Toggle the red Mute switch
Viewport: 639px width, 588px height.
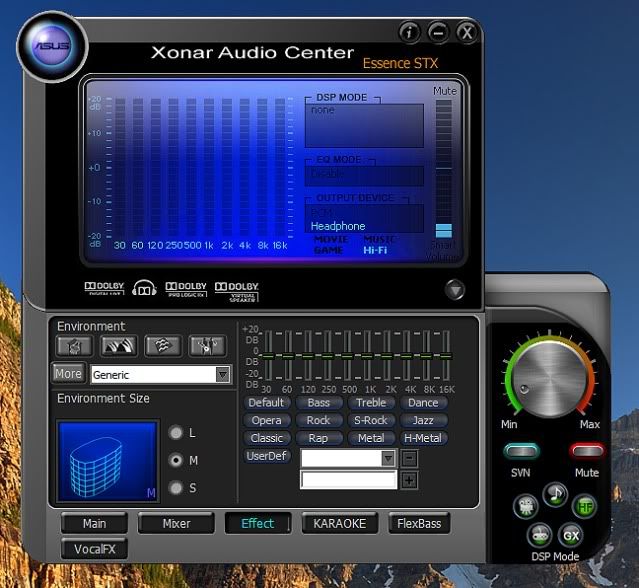pyautogui.click(x=587, y=451)
